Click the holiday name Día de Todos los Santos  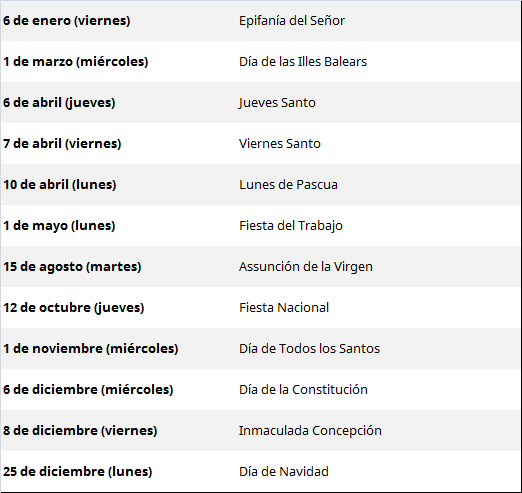tap(309, 349)
